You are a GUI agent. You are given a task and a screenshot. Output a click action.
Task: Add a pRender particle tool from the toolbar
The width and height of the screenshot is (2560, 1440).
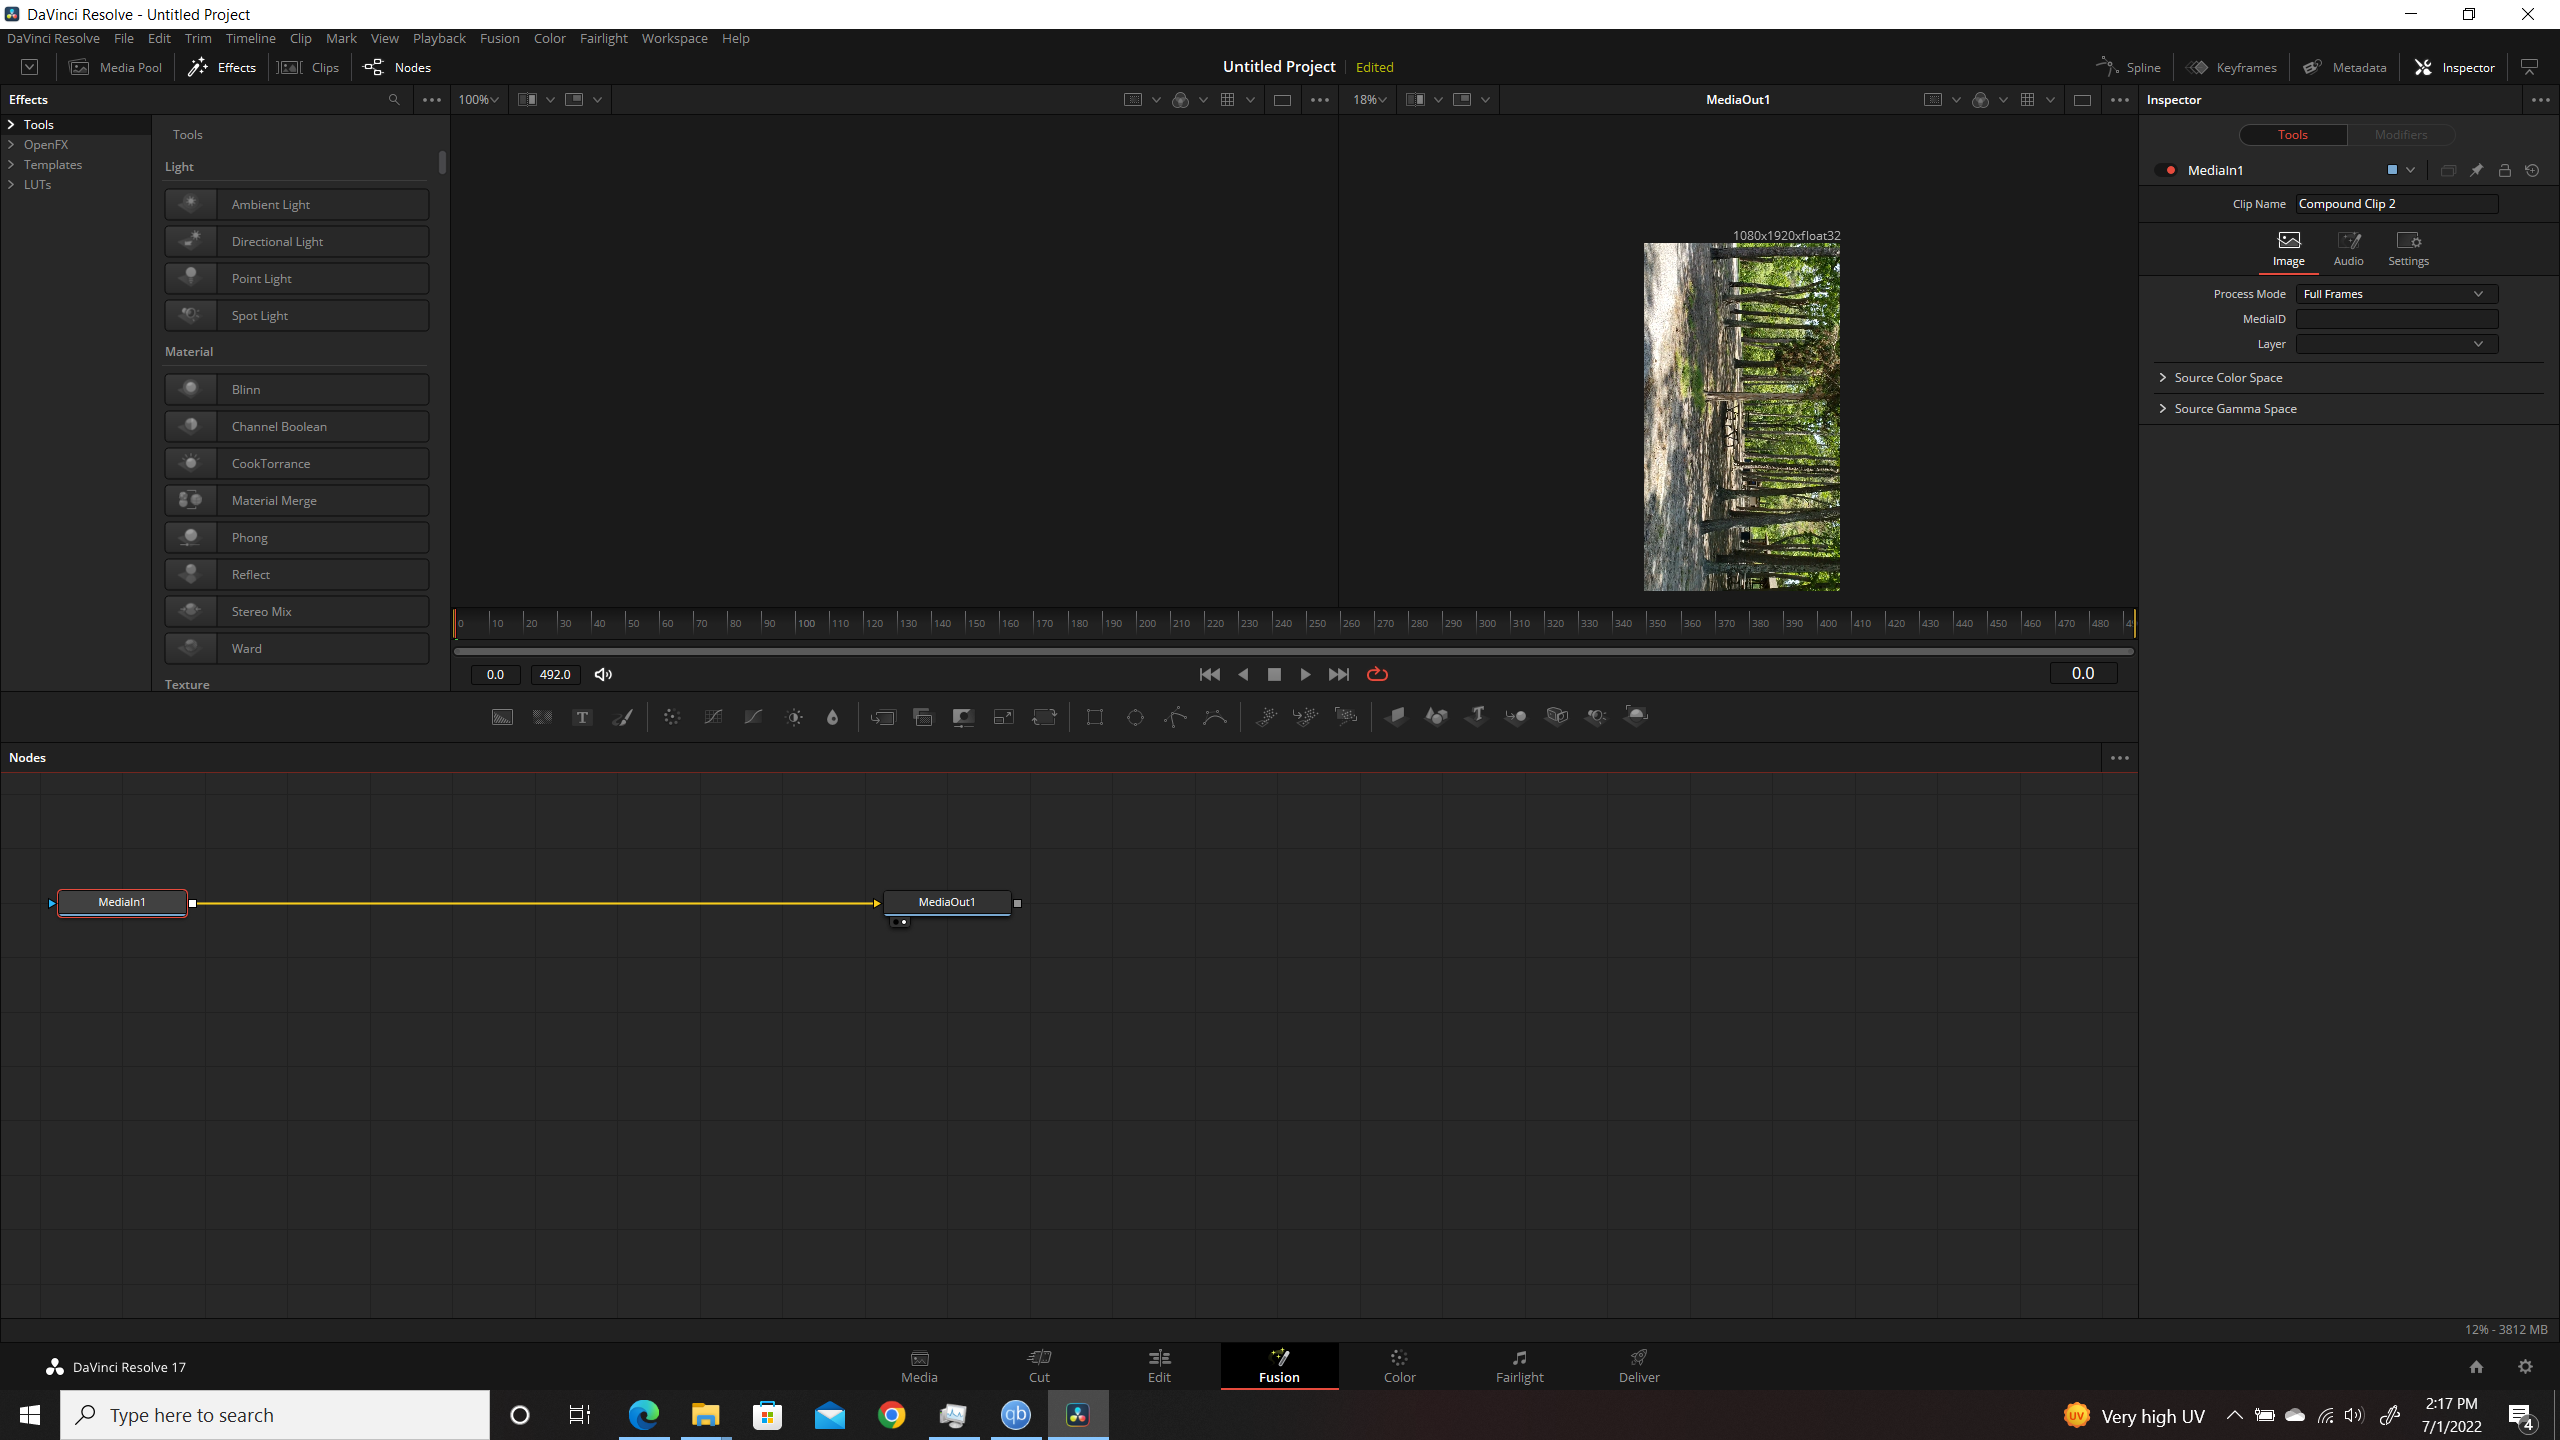click(1346, 717)
